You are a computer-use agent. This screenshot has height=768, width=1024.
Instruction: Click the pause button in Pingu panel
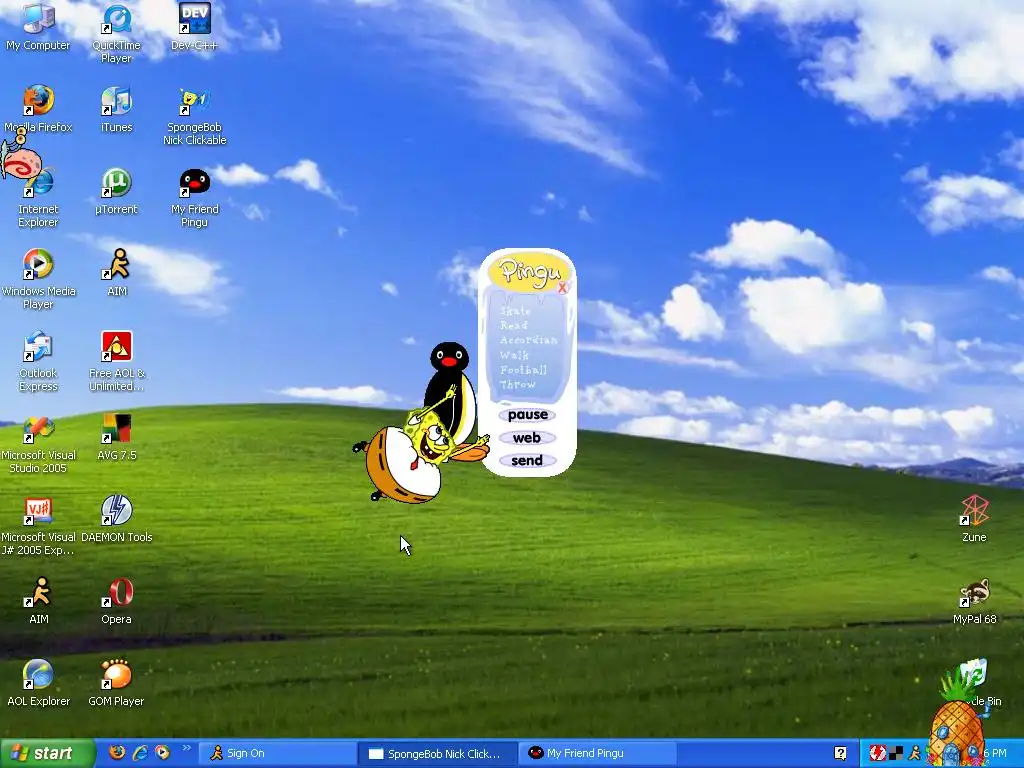[527, 415]
